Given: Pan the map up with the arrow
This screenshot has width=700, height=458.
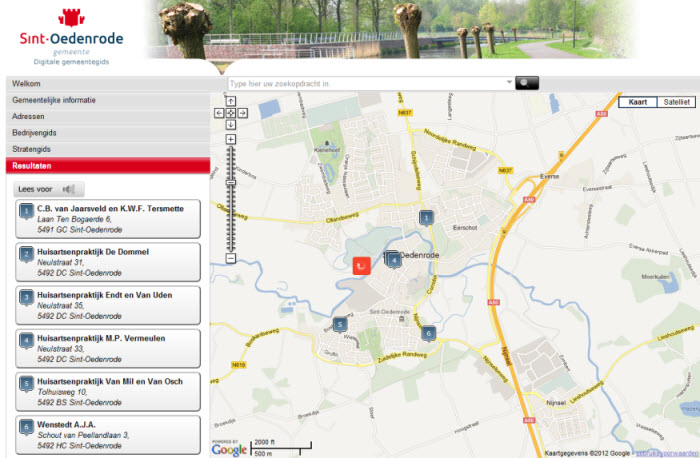Looking at the screenshot, I should click(x=231, y=101).
